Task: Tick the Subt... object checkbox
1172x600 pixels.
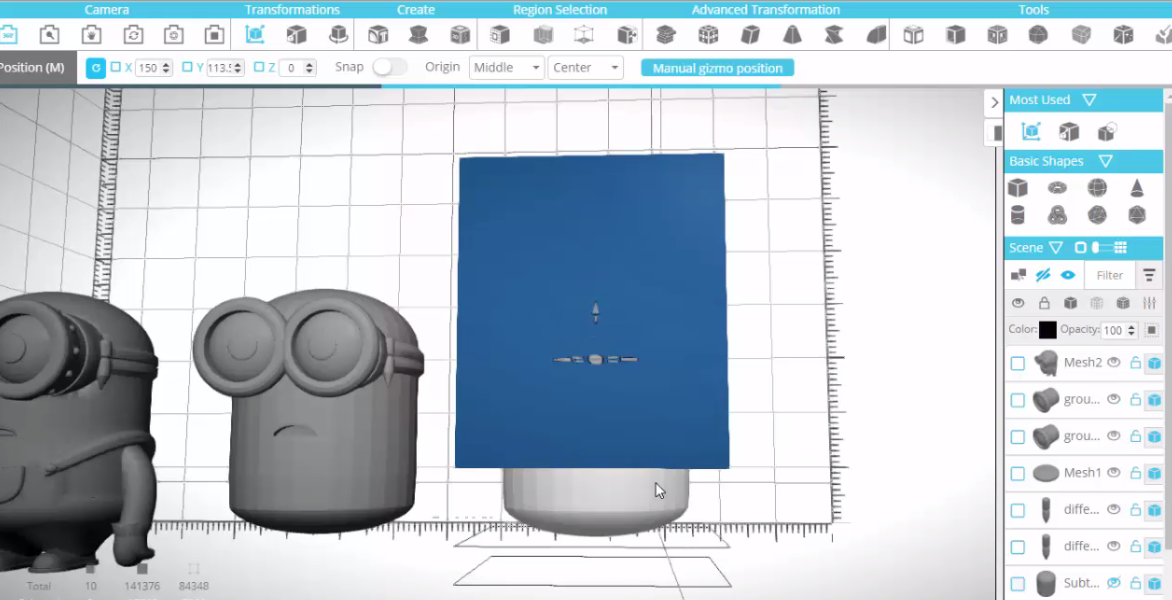Action: 1017,583
